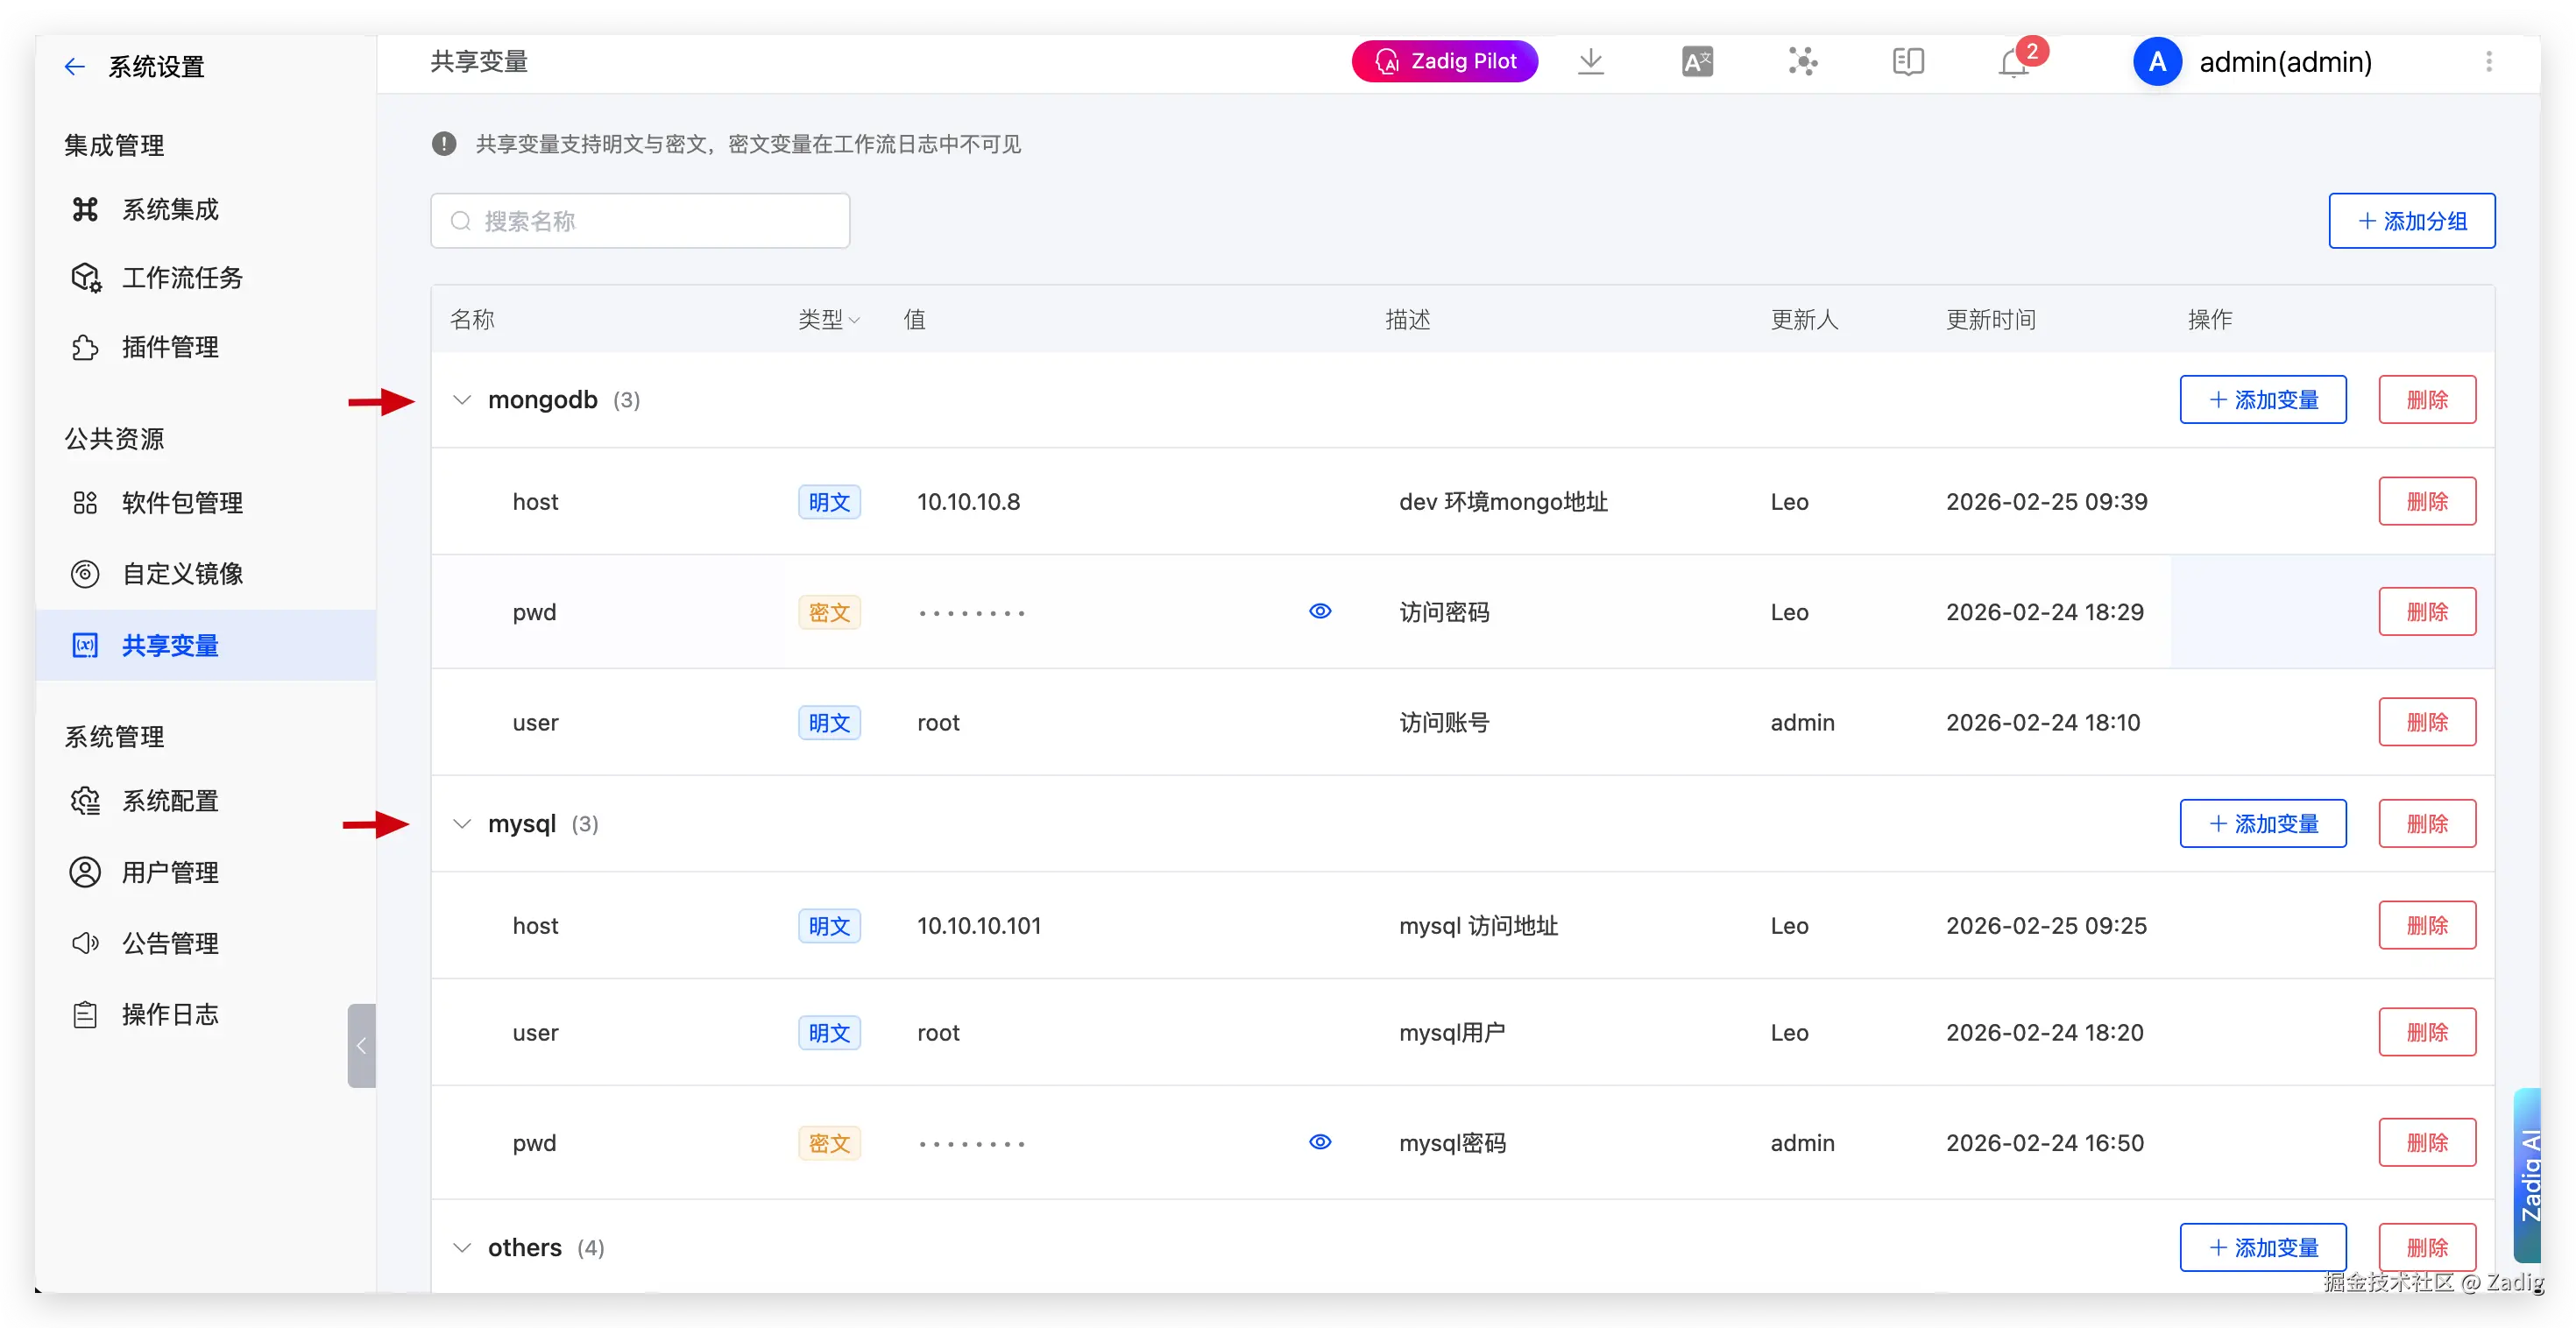Click the value 10.10.10.8

[968, 502]
